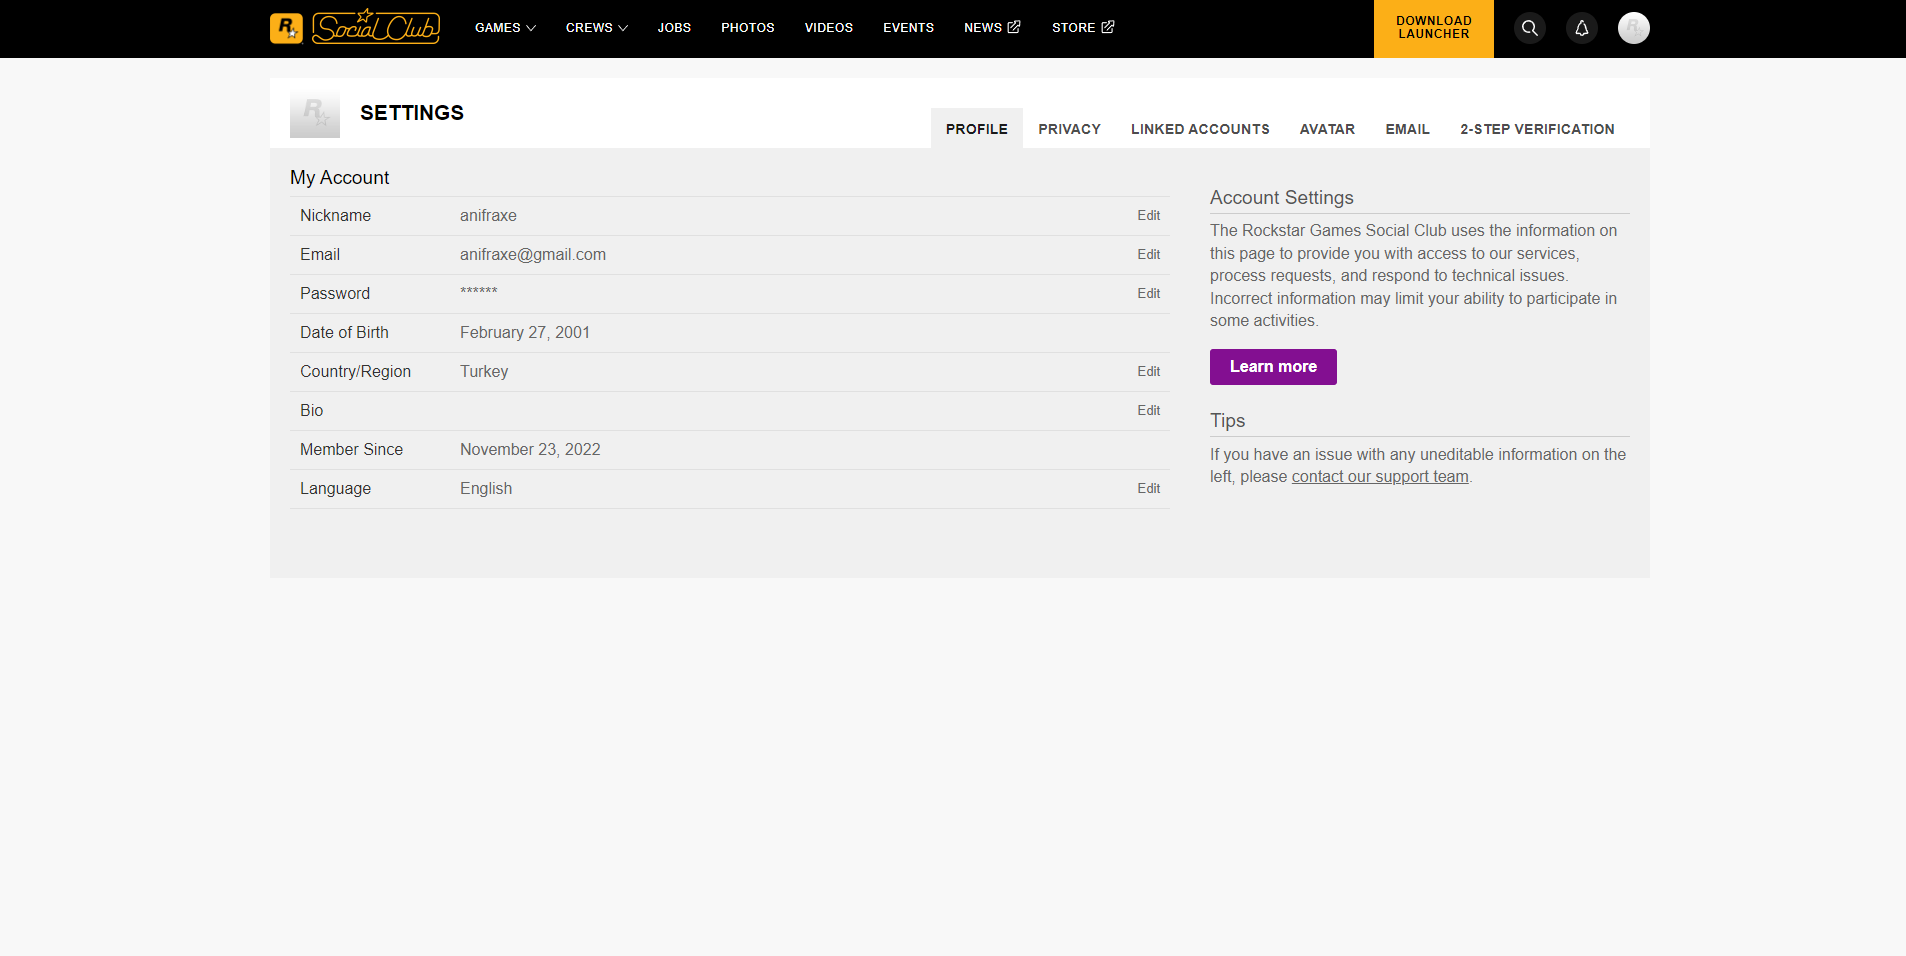Click the Account Settings heading

pyautogui.click(x=1282, y=198)
